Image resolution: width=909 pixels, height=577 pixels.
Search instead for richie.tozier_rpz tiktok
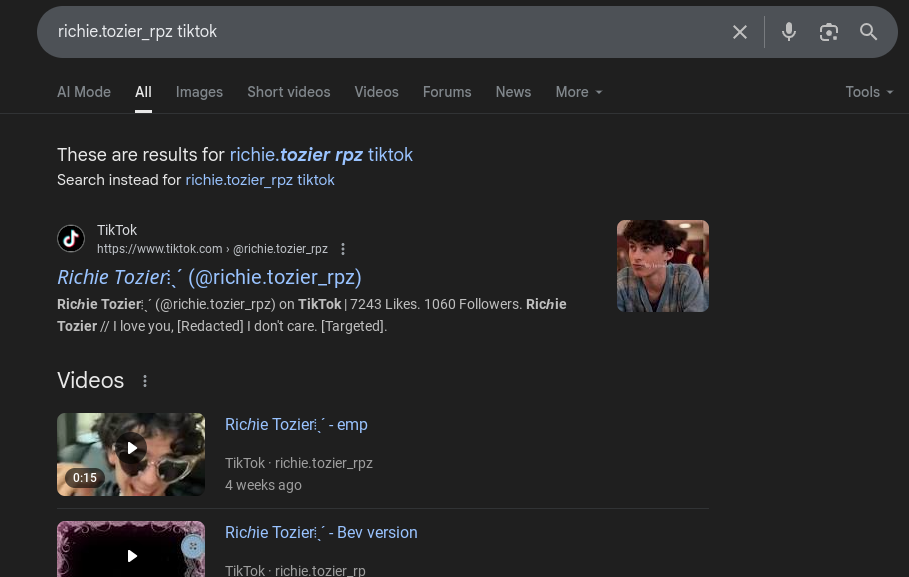[x=260, y=180]
